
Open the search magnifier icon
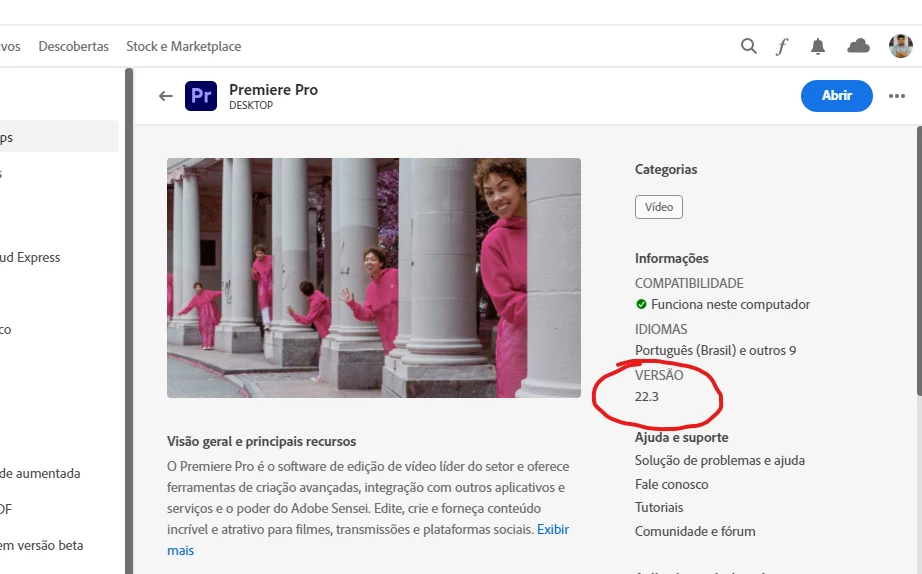[749, 46]
